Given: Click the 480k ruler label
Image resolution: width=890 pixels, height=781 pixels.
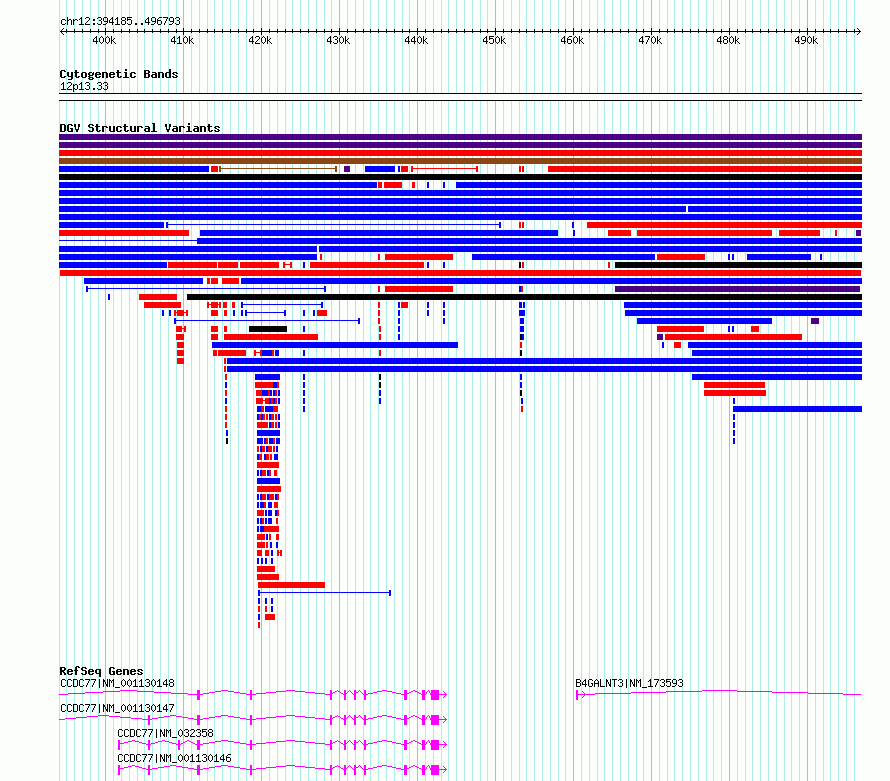Looking at the screenshot, I should (728, 40).
